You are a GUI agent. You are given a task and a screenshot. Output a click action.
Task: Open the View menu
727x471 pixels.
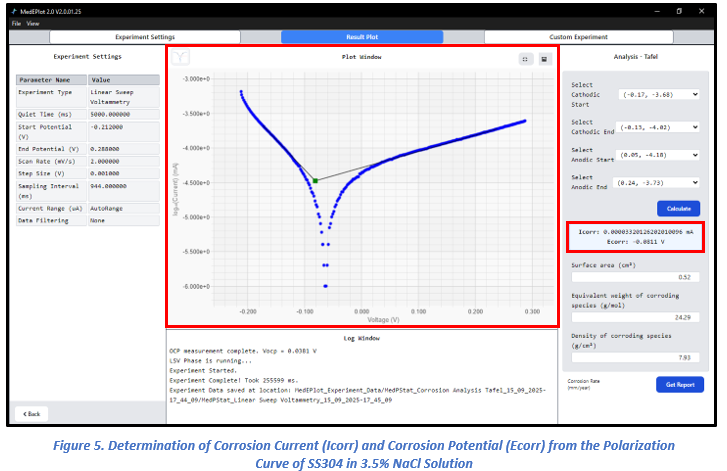(x=33, y=23)
